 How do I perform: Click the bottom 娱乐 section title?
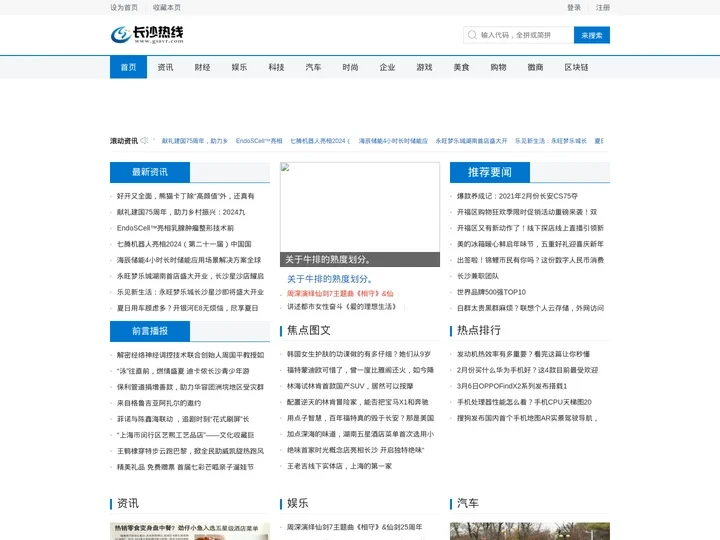coord(298,503)
